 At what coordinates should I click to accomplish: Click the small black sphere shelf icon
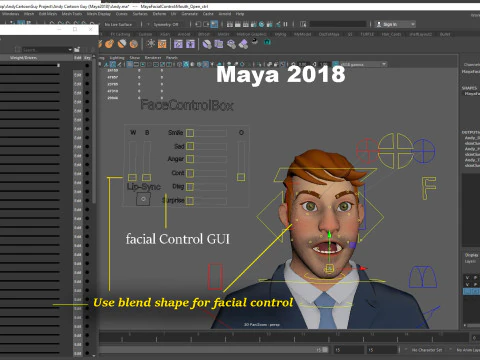tap(255, 41)
